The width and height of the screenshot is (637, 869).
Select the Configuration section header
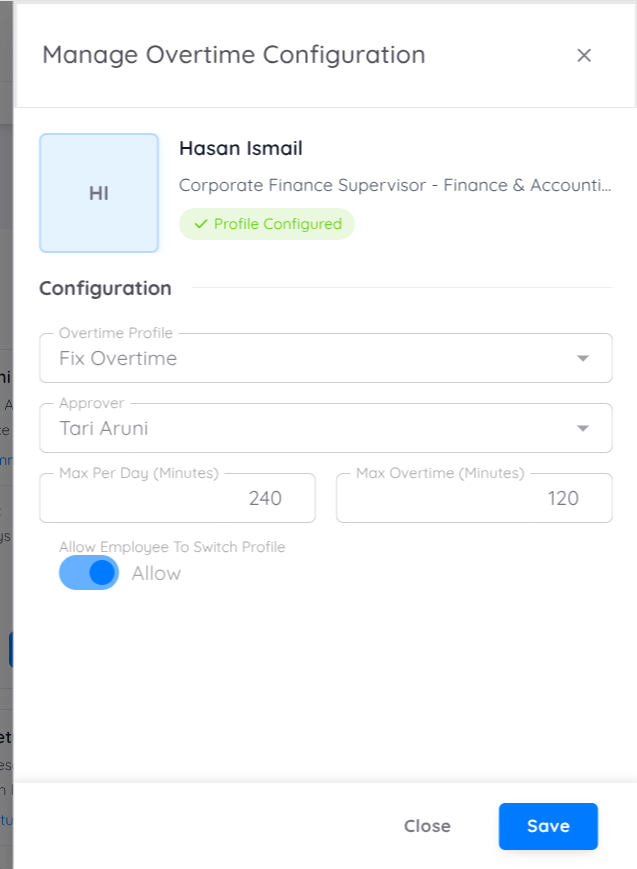pyautogui.click(x=105, y=288)
